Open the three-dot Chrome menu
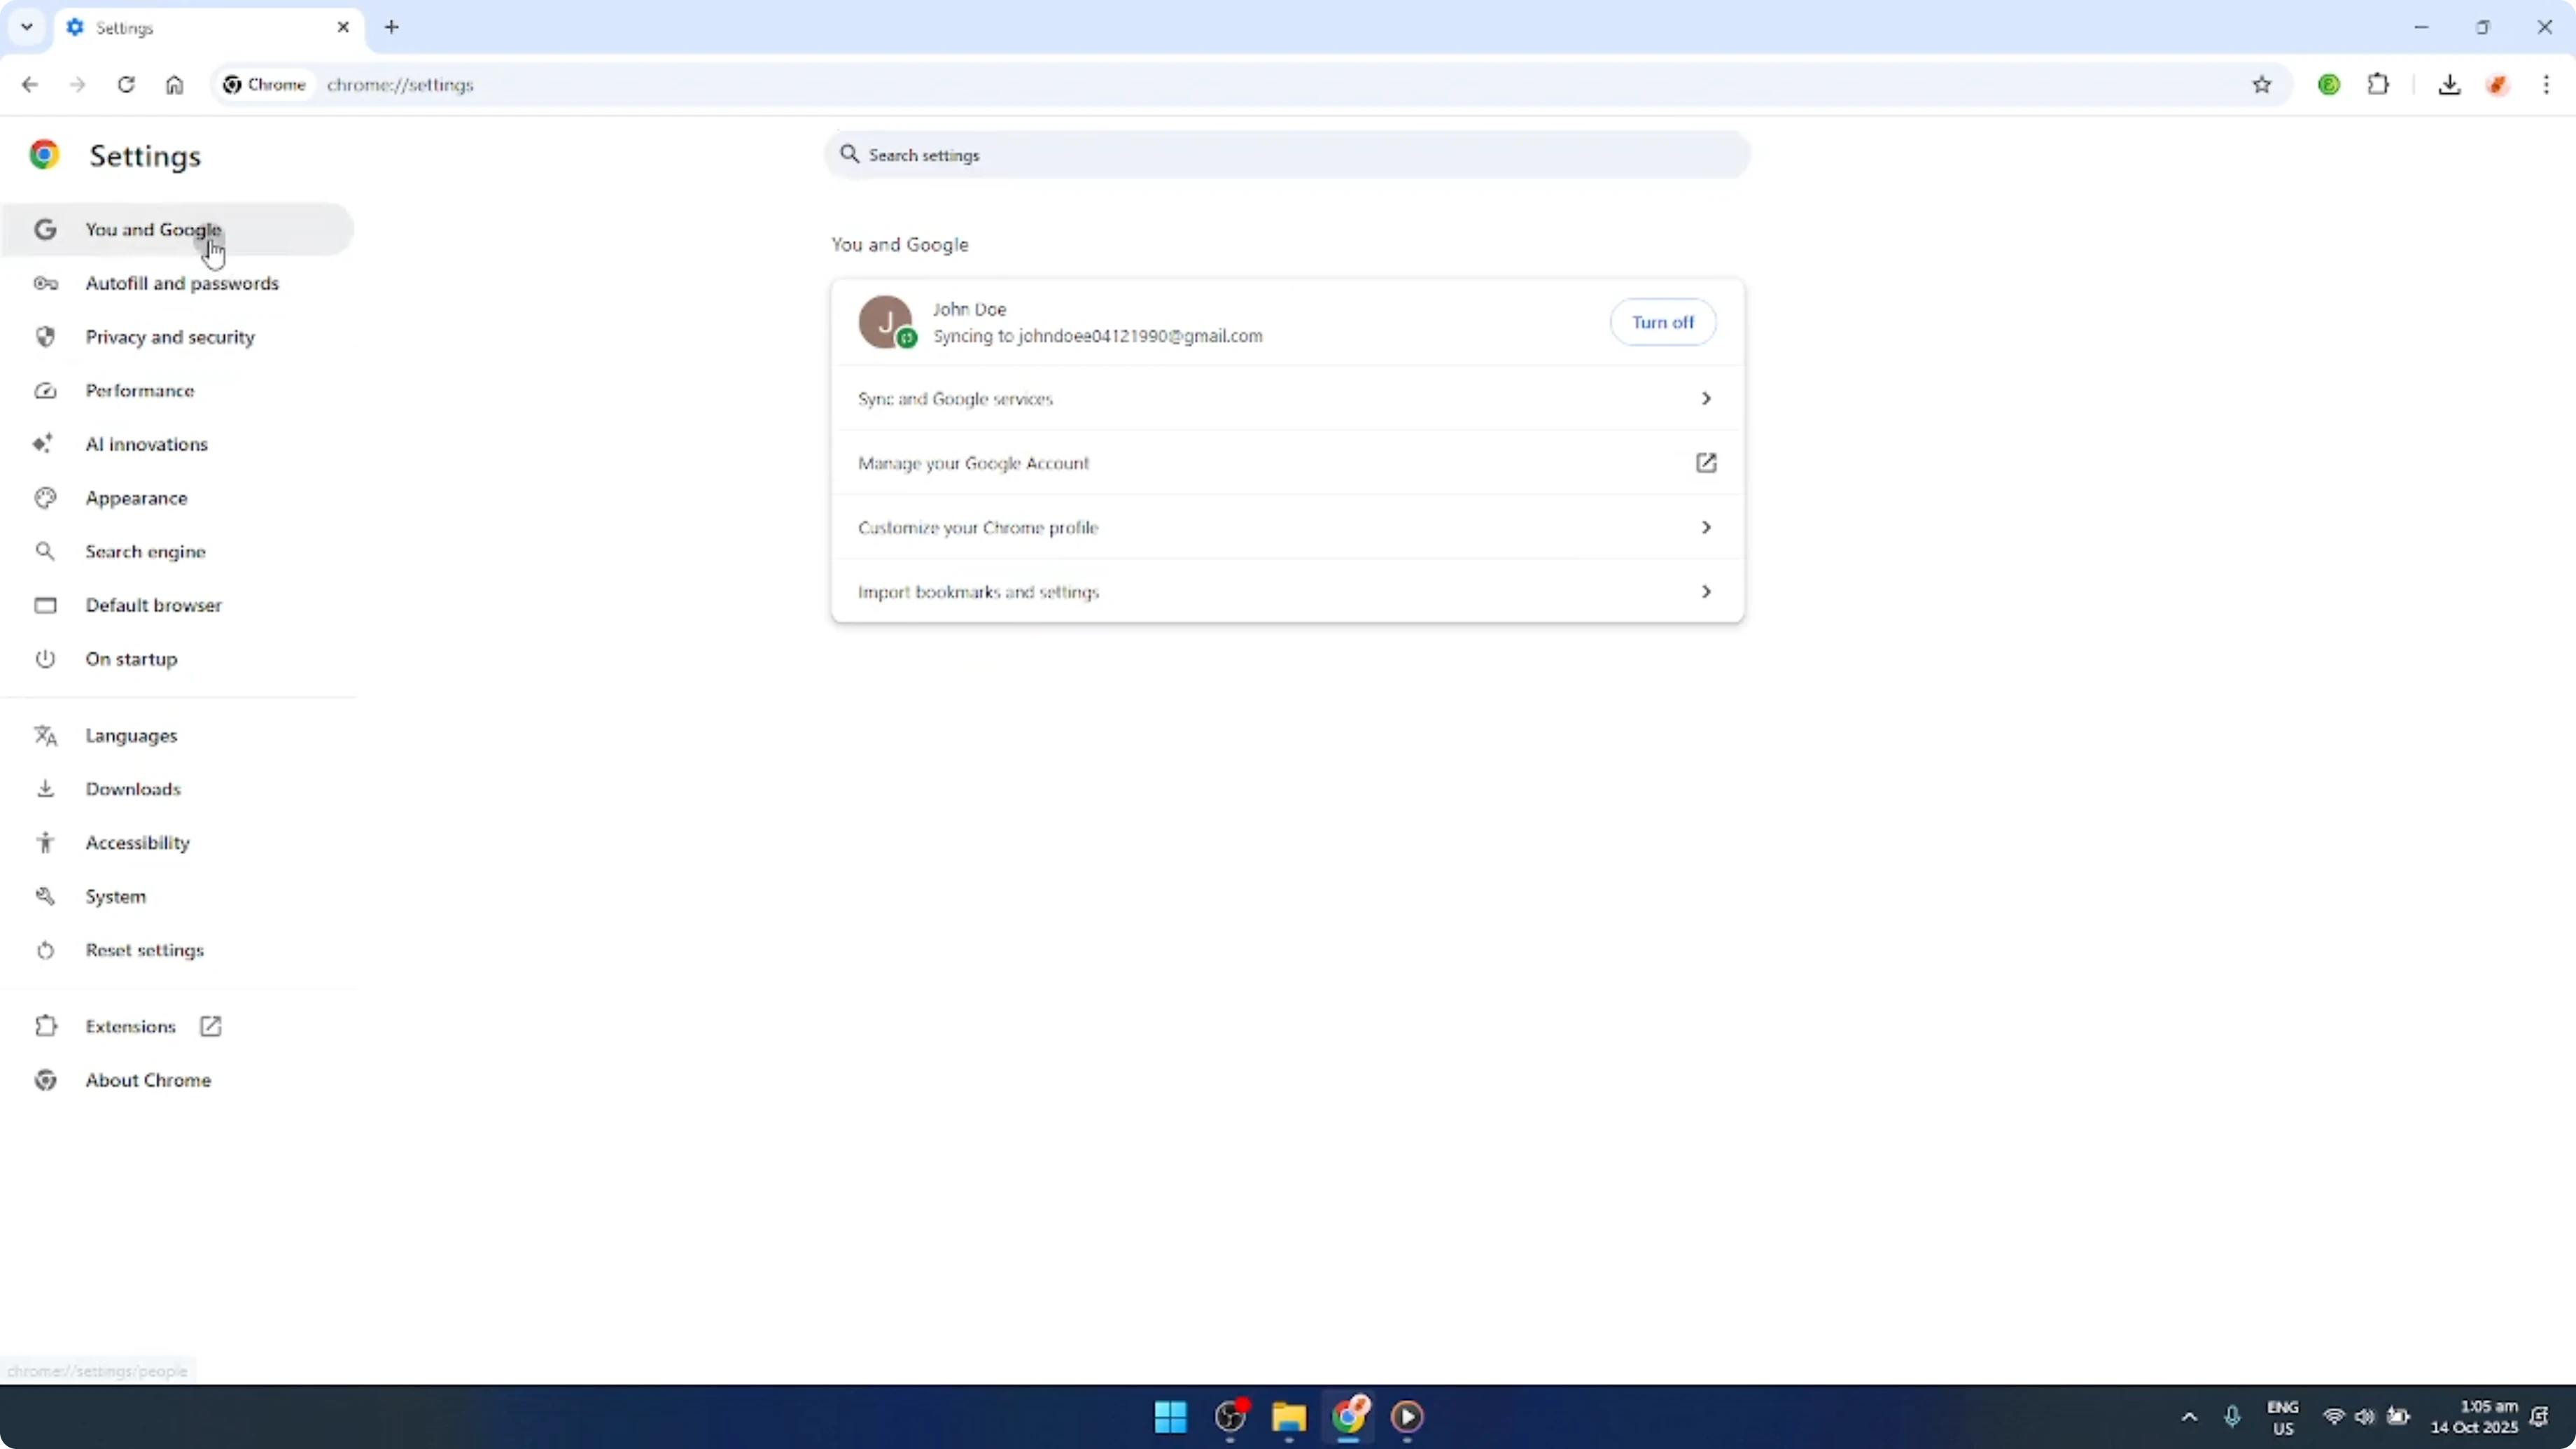This screenshot has width=2576, height=1449. click(x=2548, y=85)
